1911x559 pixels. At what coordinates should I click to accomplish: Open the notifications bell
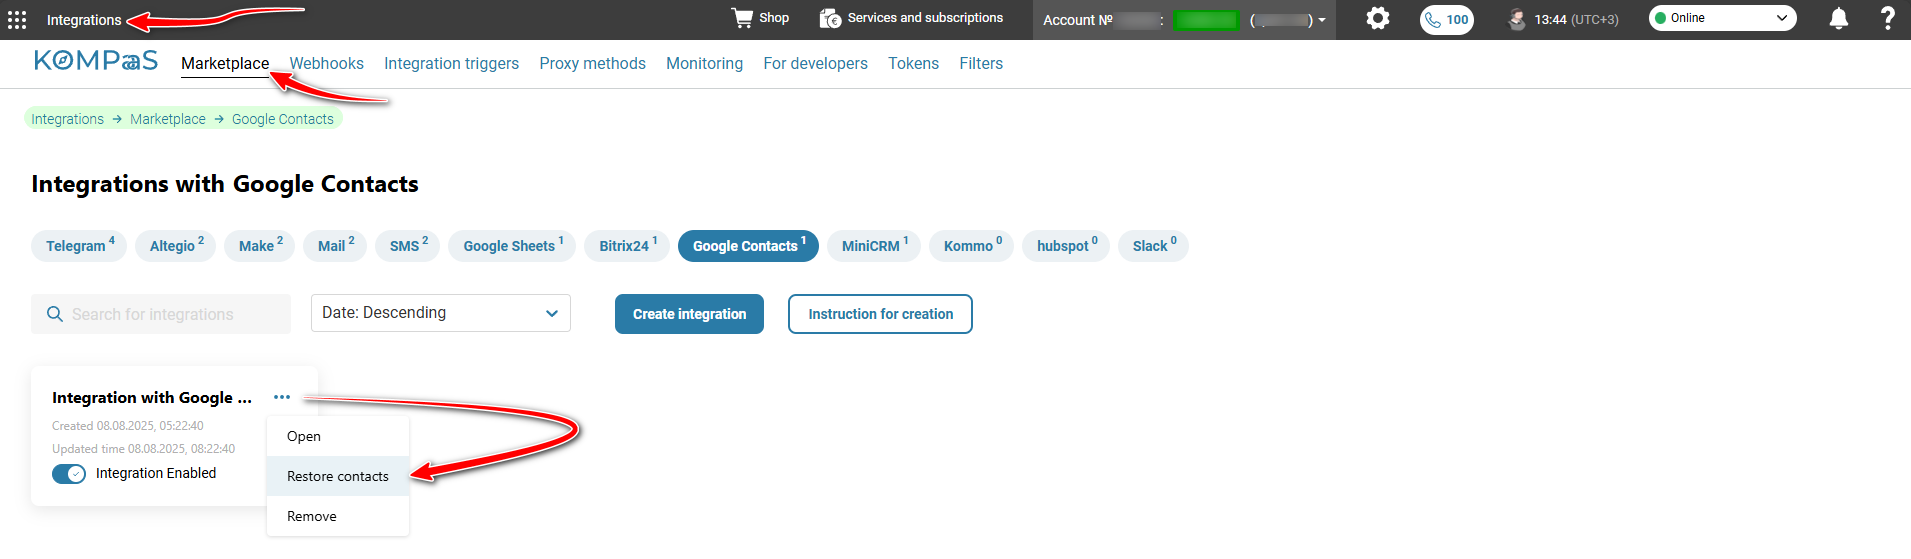[1838, 19]
